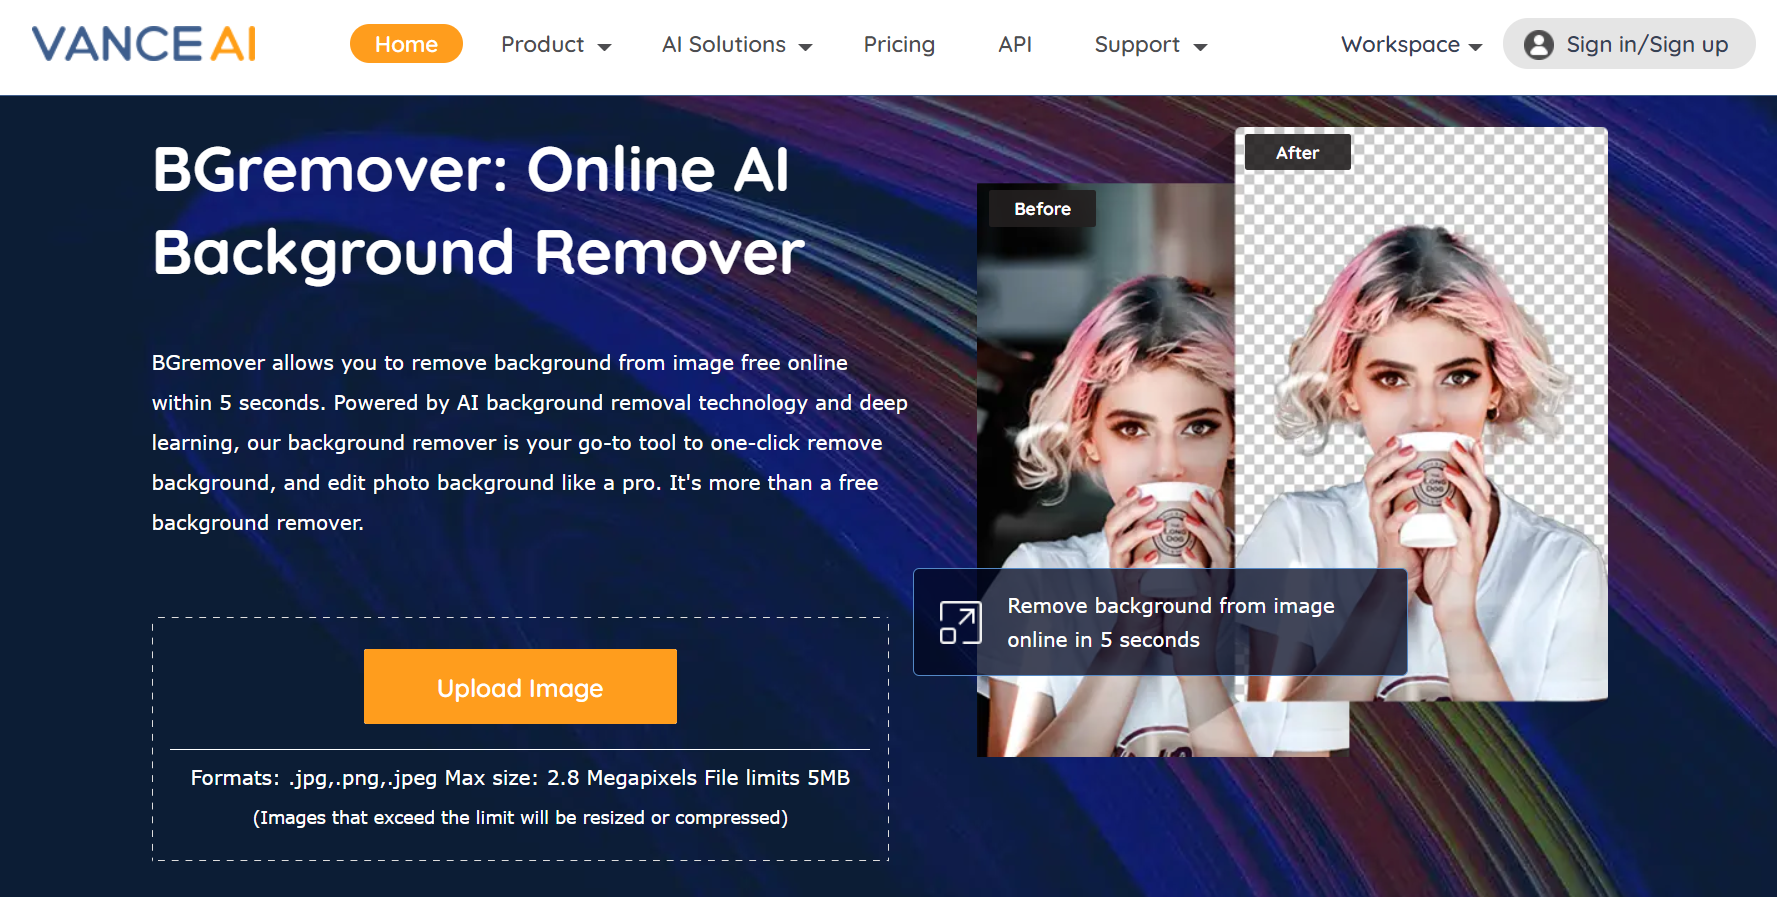
Task: Click the BGremover main heading
Action: tap(478, 211)
